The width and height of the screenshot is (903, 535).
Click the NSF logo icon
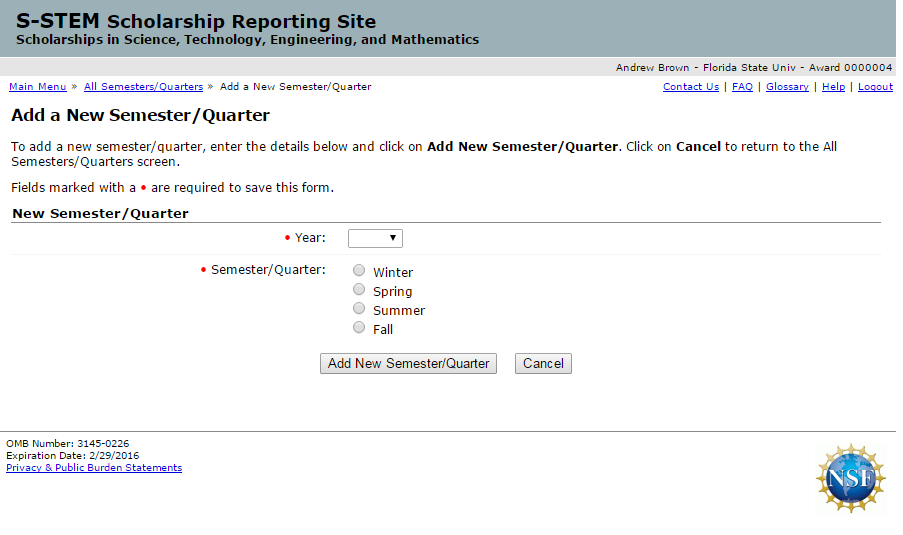[851, 478]
